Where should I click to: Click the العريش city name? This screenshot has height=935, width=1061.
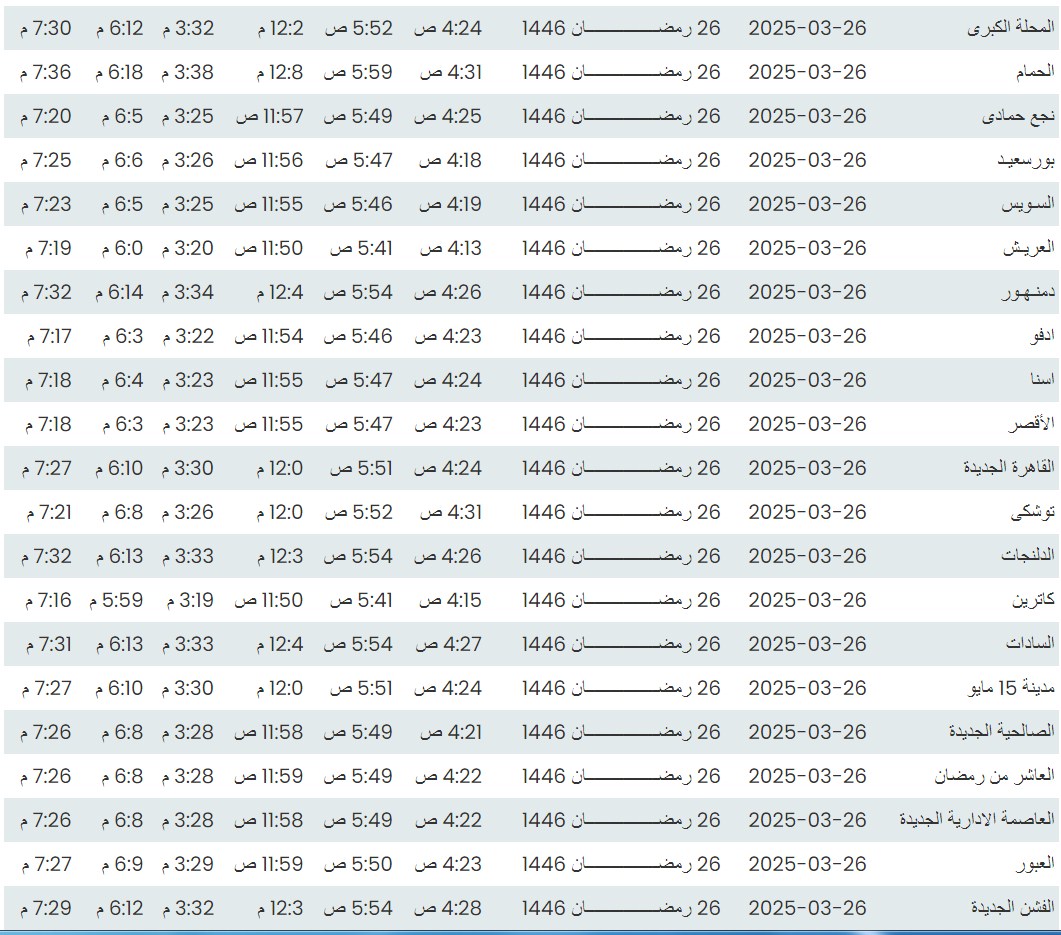[1029, 249]
